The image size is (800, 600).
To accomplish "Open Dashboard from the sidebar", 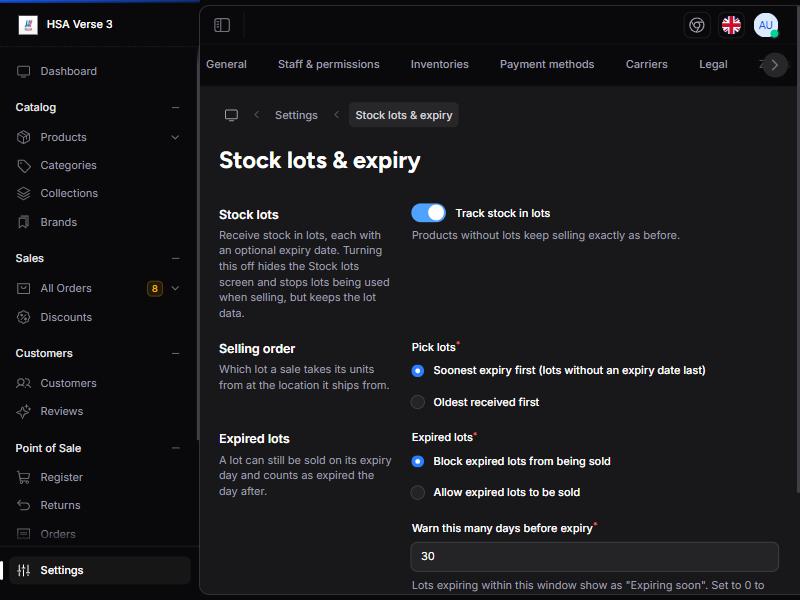I will (68, 71).
